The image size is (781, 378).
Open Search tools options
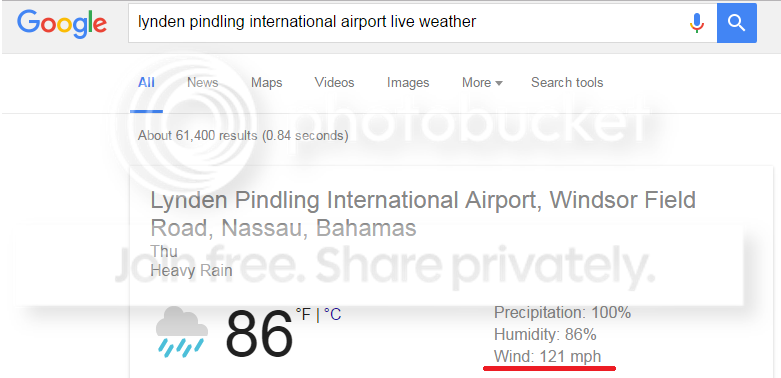point(567,83)
